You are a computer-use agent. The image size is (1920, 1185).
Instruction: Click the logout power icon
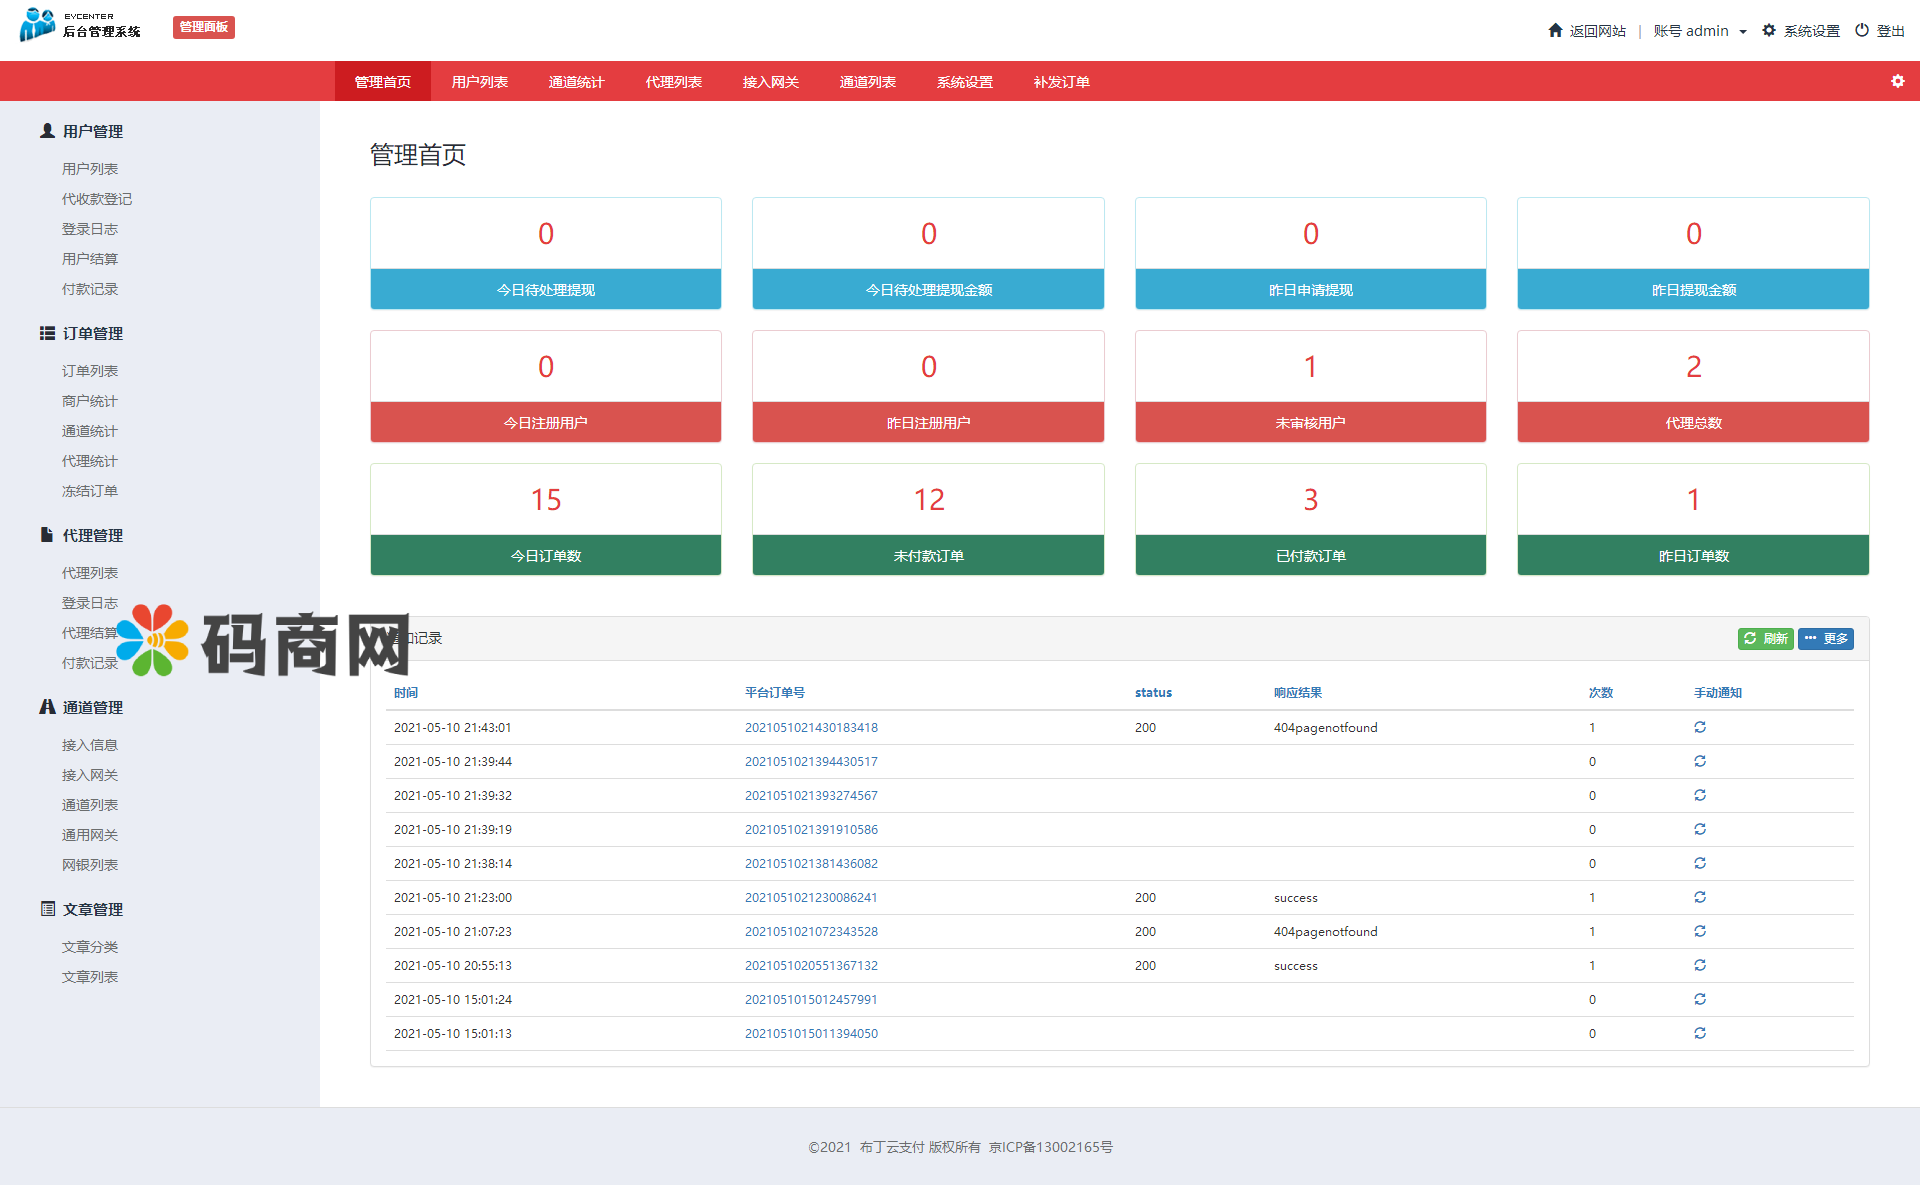pyautogui.click(x=1861, y=30)
